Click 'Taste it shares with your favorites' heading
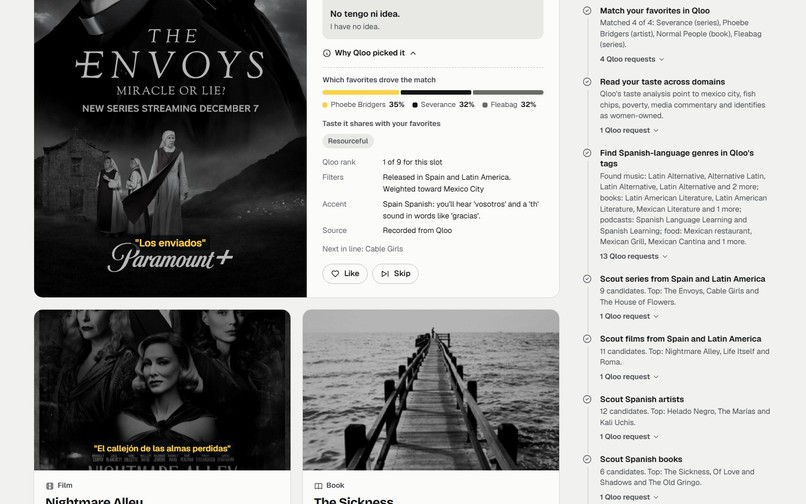Viewport: 806px width, 504px height. pos(381,123)
